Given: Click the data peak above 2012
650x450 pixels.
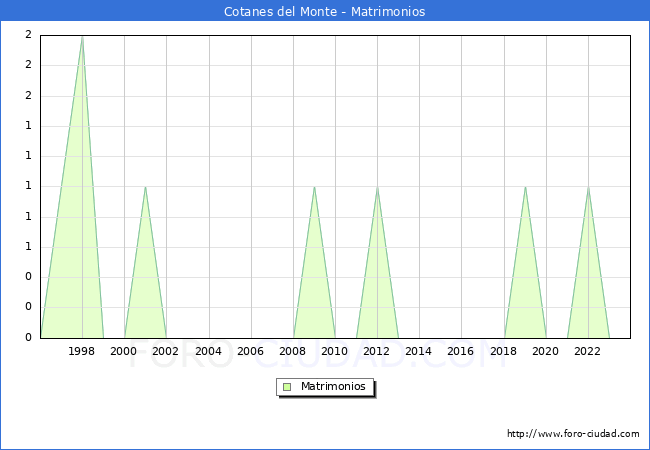Looking at the screenshot, I should (377, 187).
